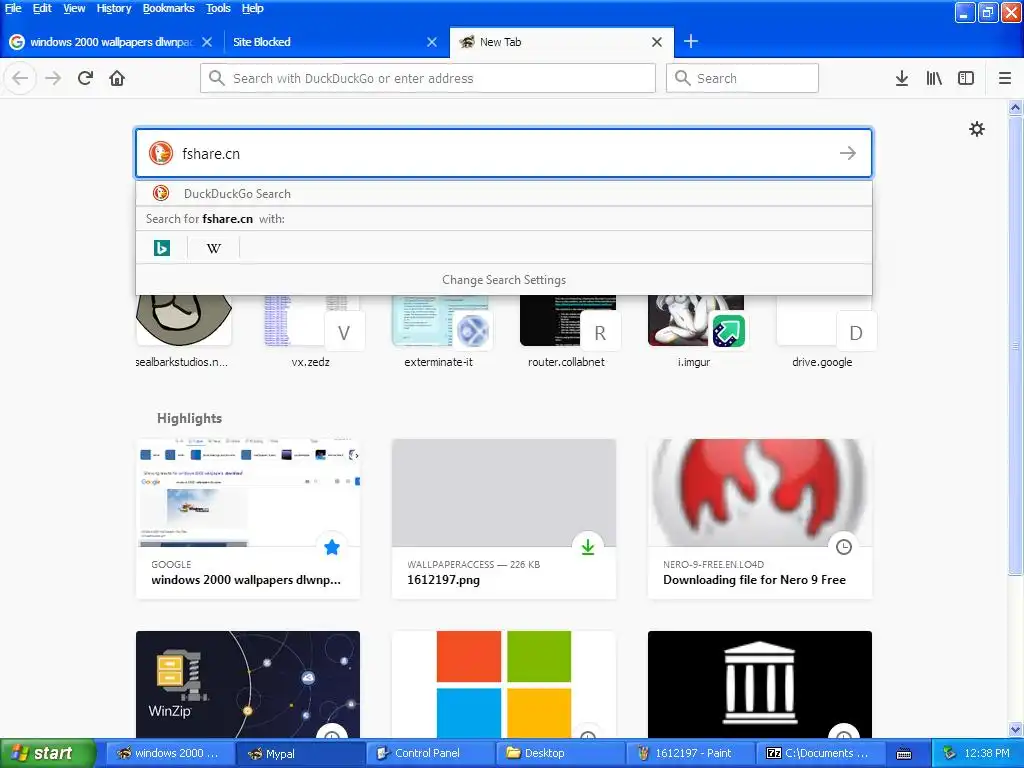Viewport: 1024px width, 768px height.
Task: Click the forward navigation arrow
Action: pyautogui.click(x=53, y=78)
